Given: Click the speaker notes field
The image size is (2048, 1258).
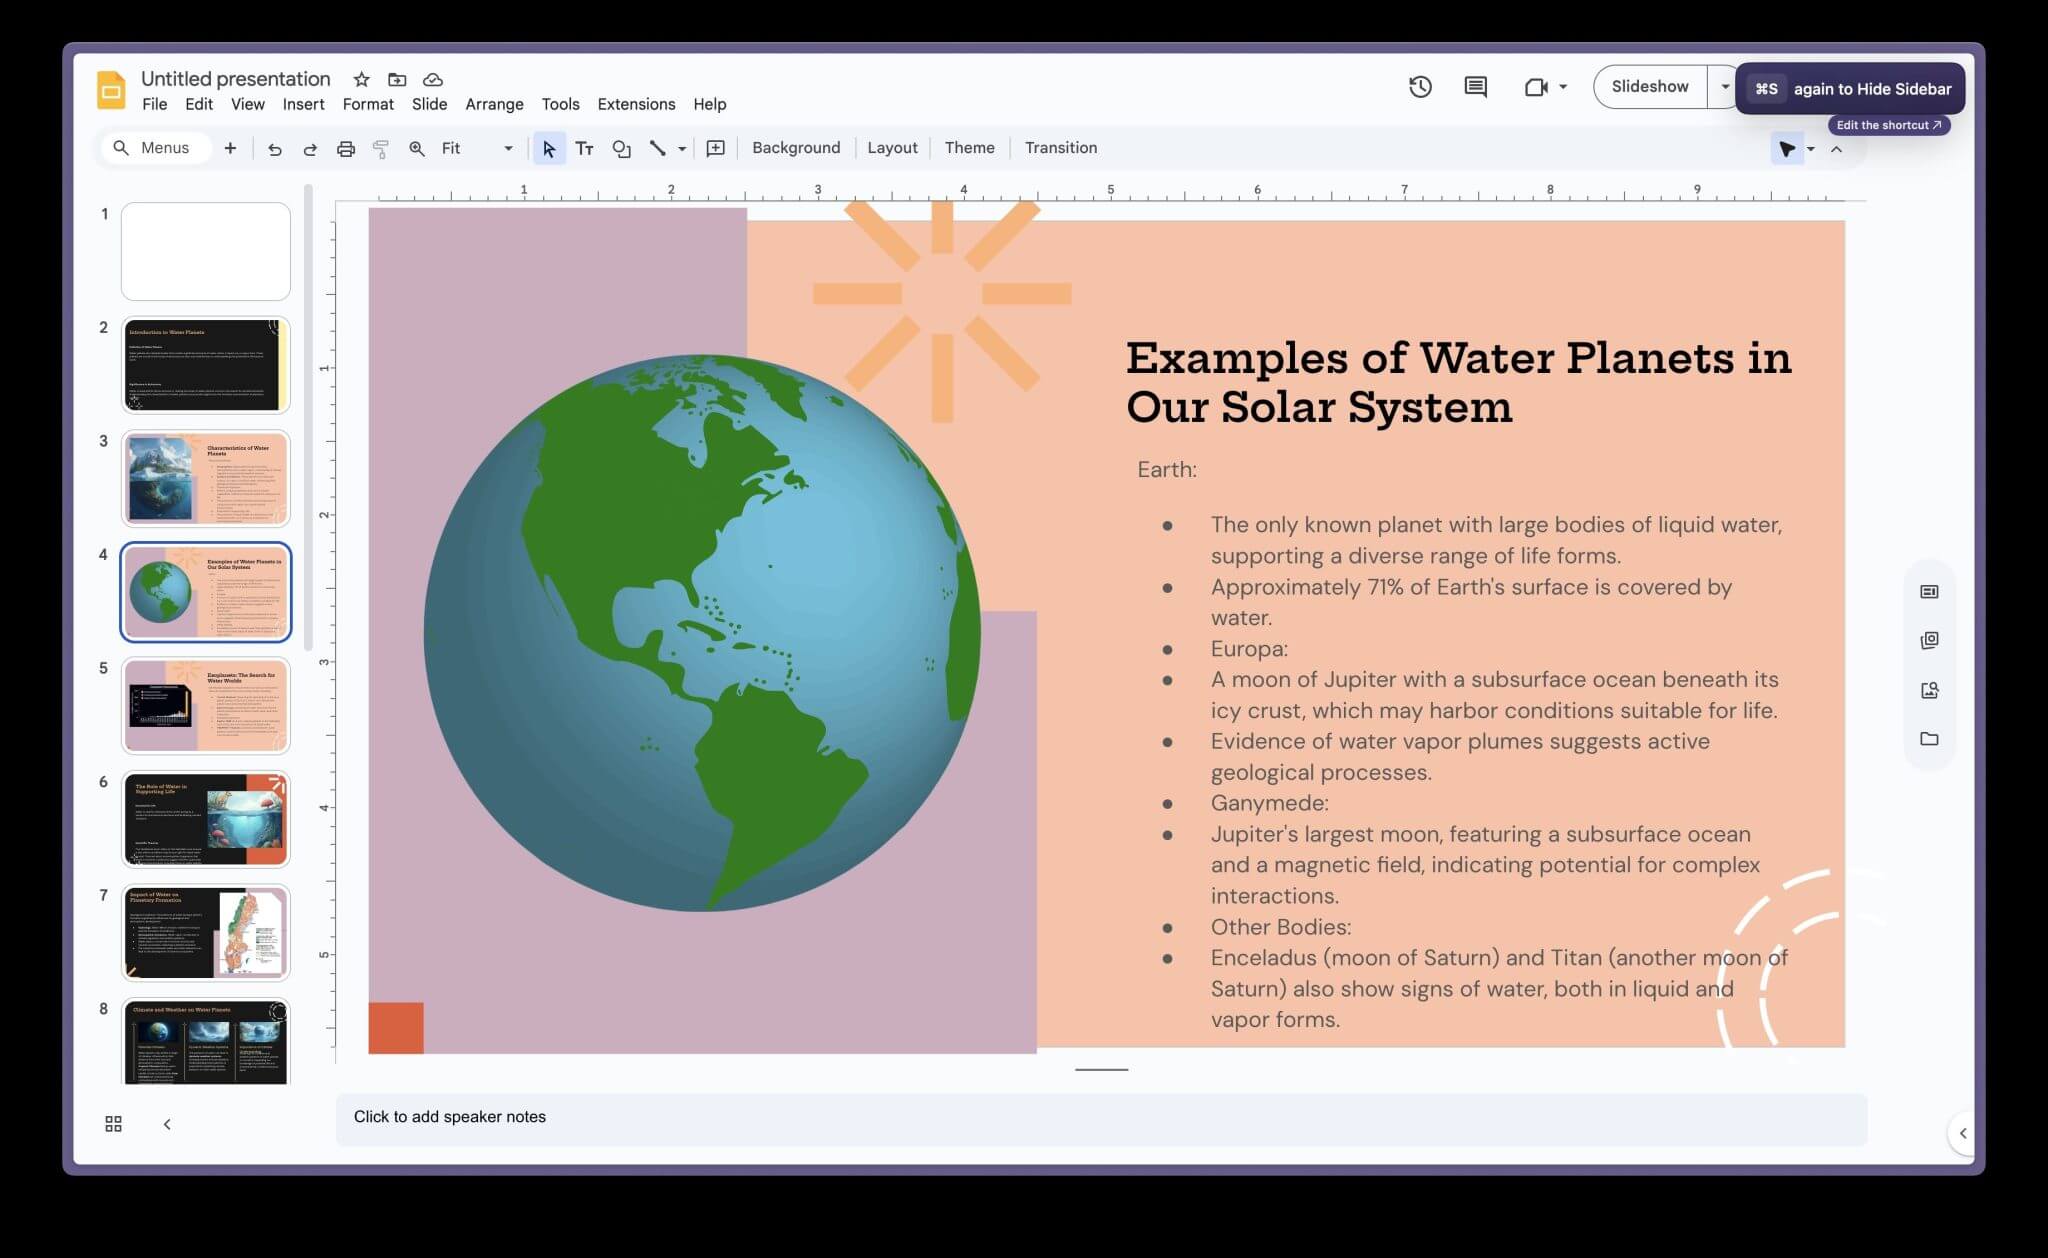Looking at the screenshot, I should point(1100,1117).
